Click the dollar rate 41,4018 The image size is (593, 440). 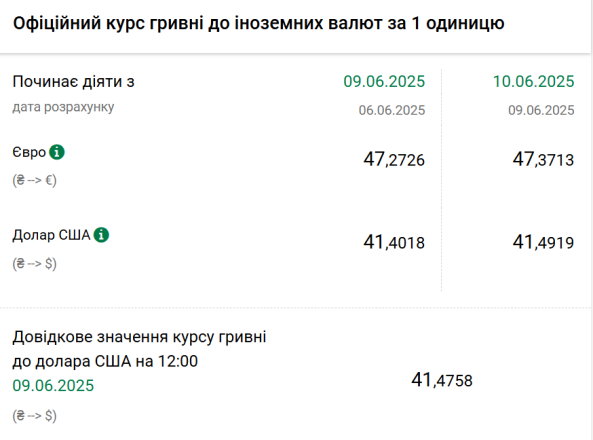click(394, 242)
